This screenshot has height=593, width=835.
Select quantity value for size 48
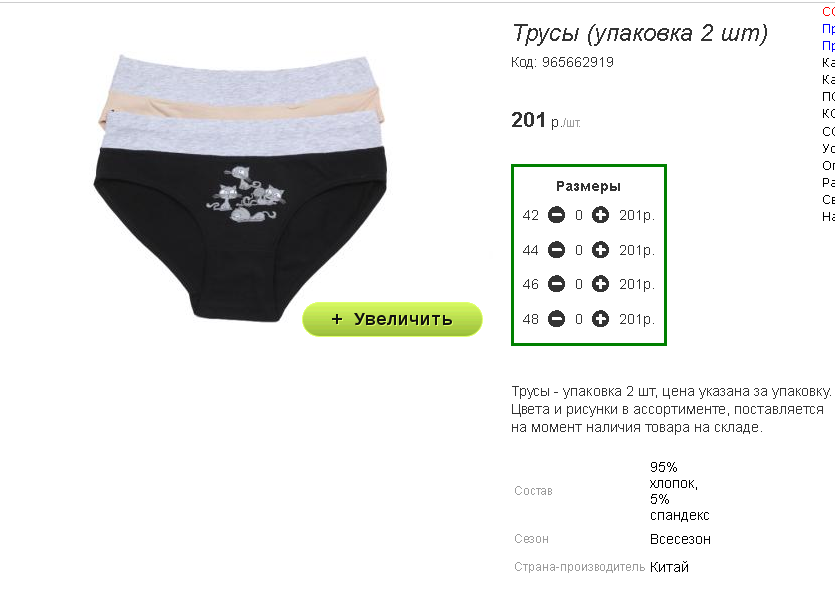[x=579, y=319]
